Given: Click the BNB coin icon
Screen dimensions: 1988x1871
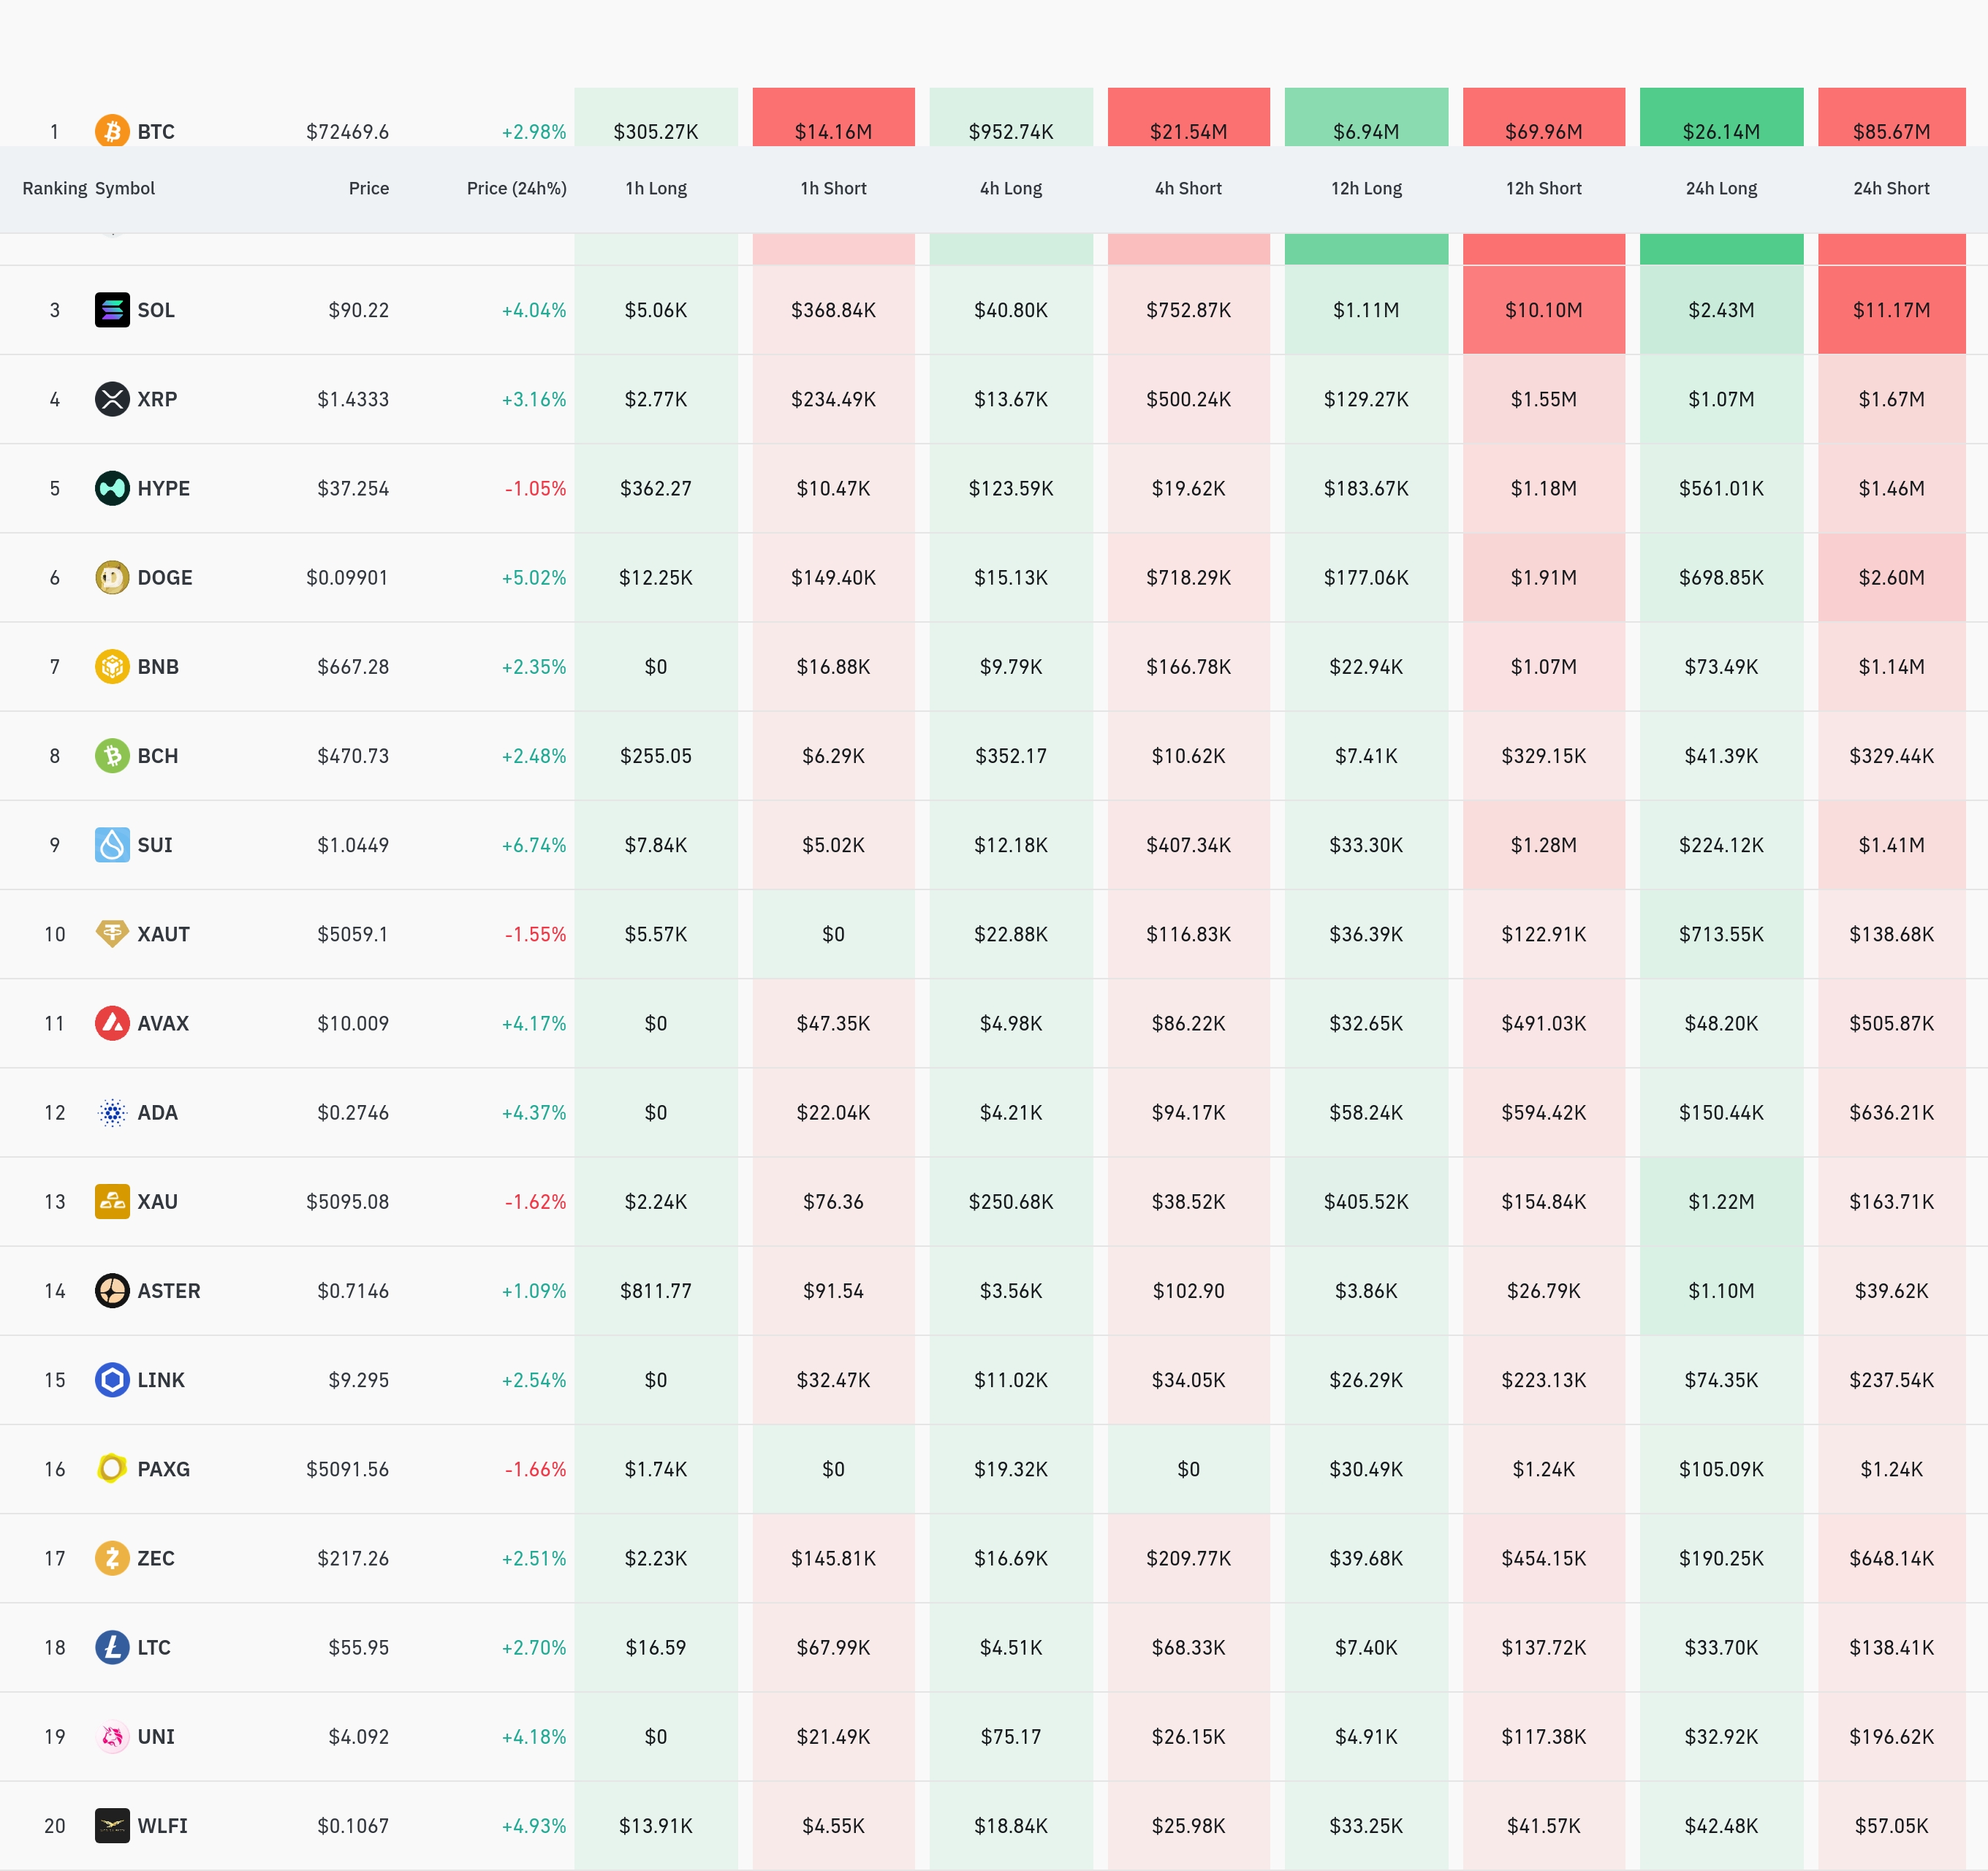Looking at the screenshot, I should [112, 666].
